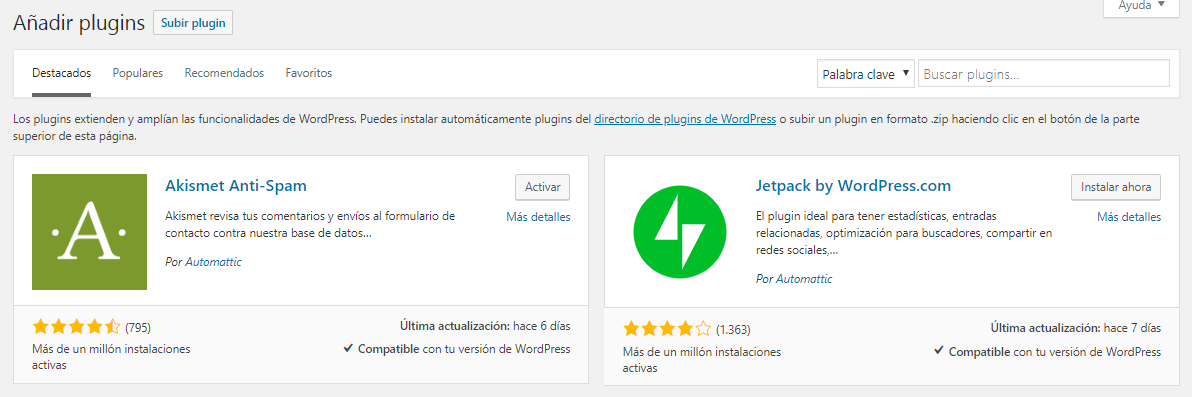Click the Jetpack description paragraph
1192x397 pixels.
[905, 233]
